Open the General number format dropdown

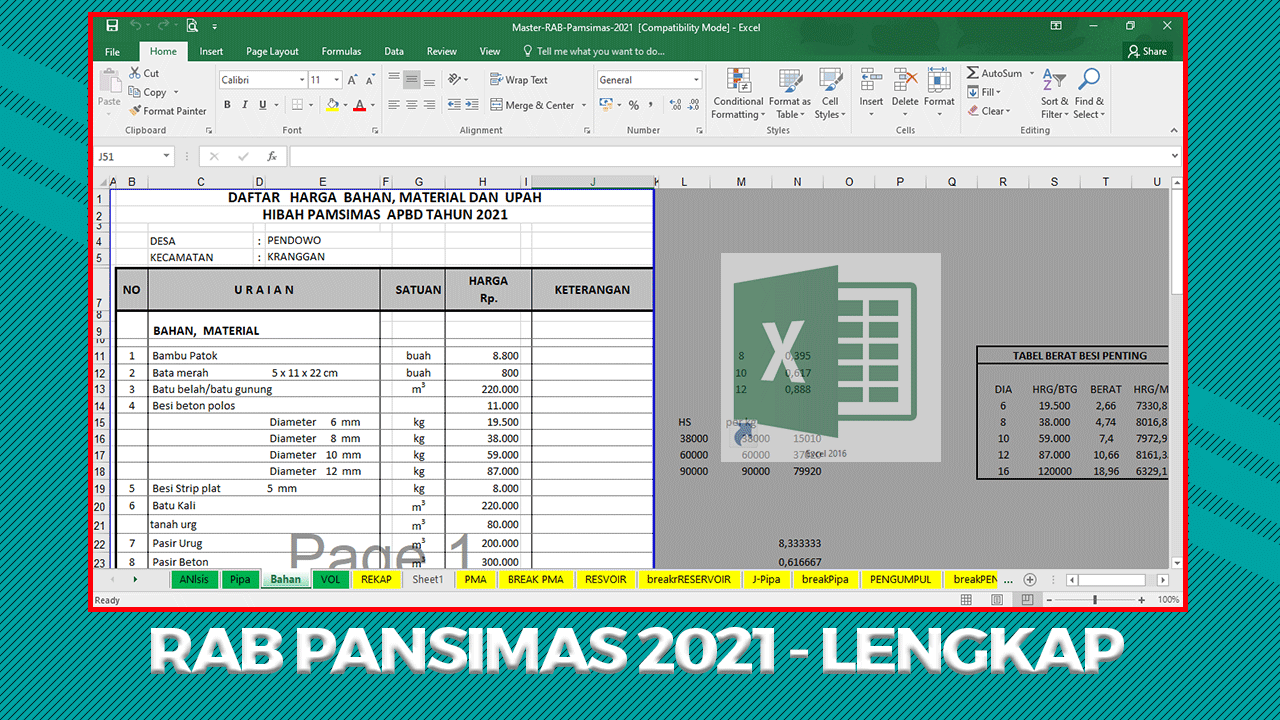(696, 80)
